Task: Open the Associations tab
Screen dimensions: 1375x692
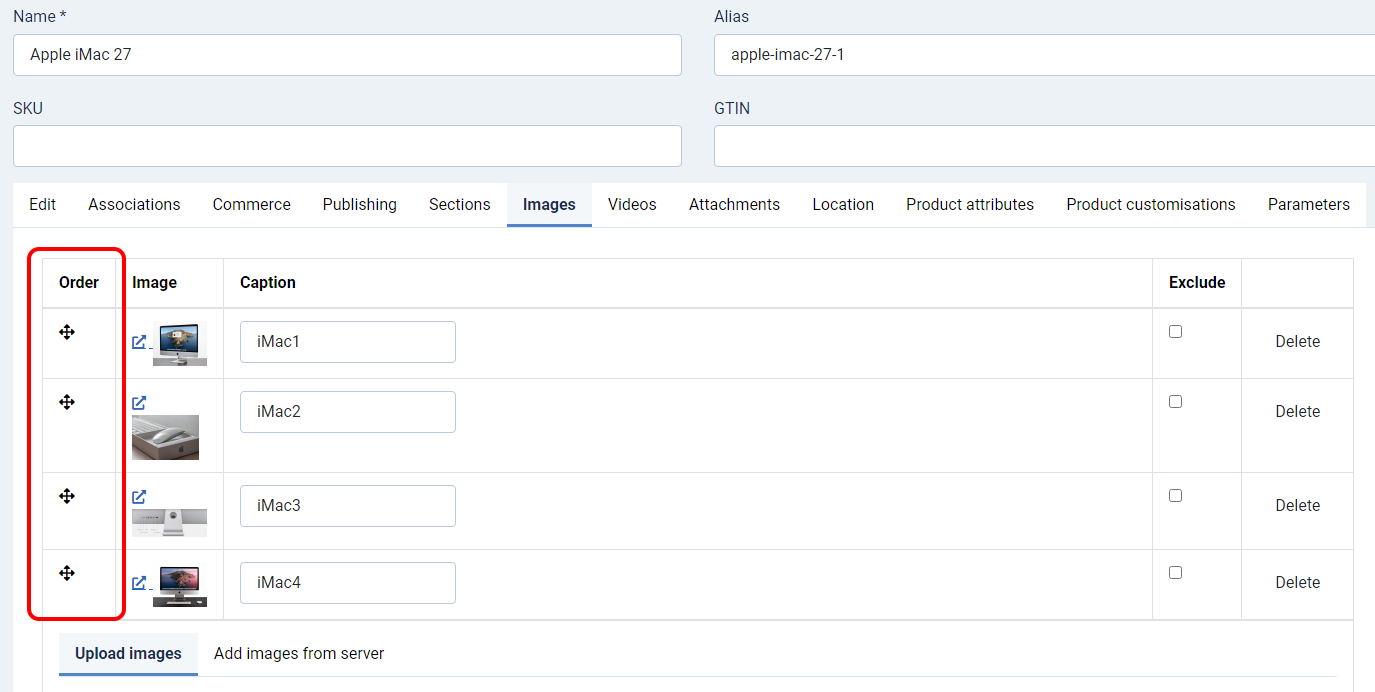Action: pos(134,204)
